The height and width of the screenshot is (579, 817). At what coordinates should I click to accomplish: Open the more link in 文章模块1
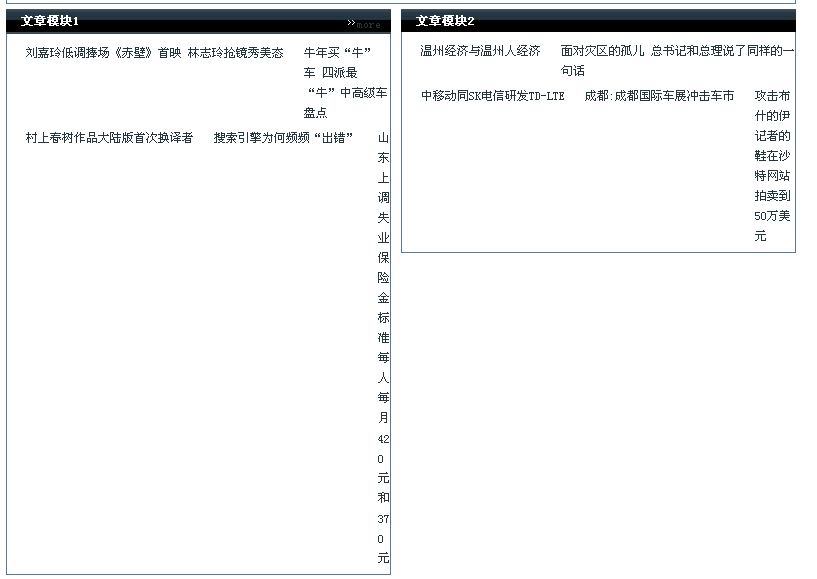pos(369,24)
